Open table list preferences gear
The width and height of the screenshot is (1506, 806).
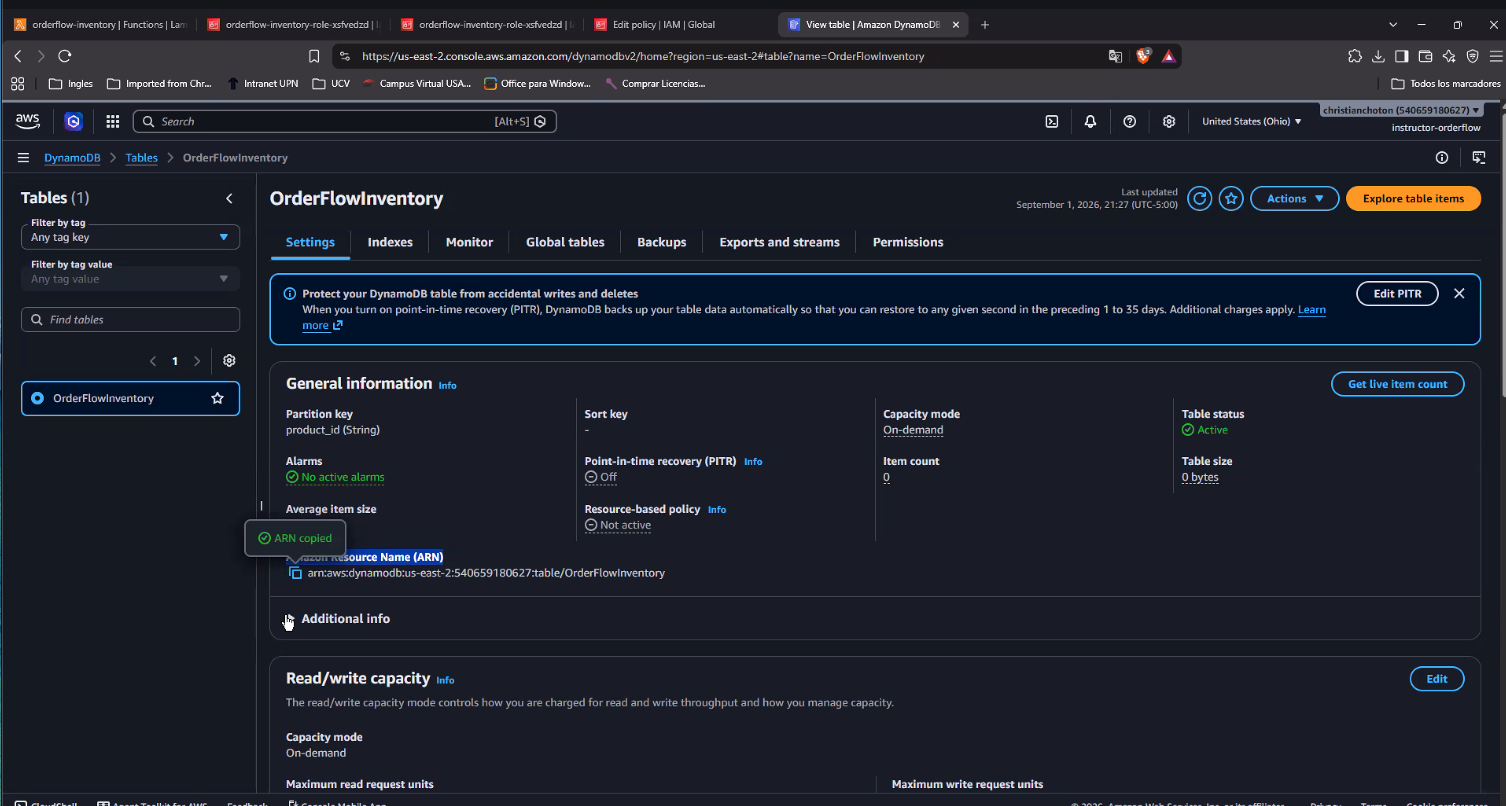(x=229, y=361)
